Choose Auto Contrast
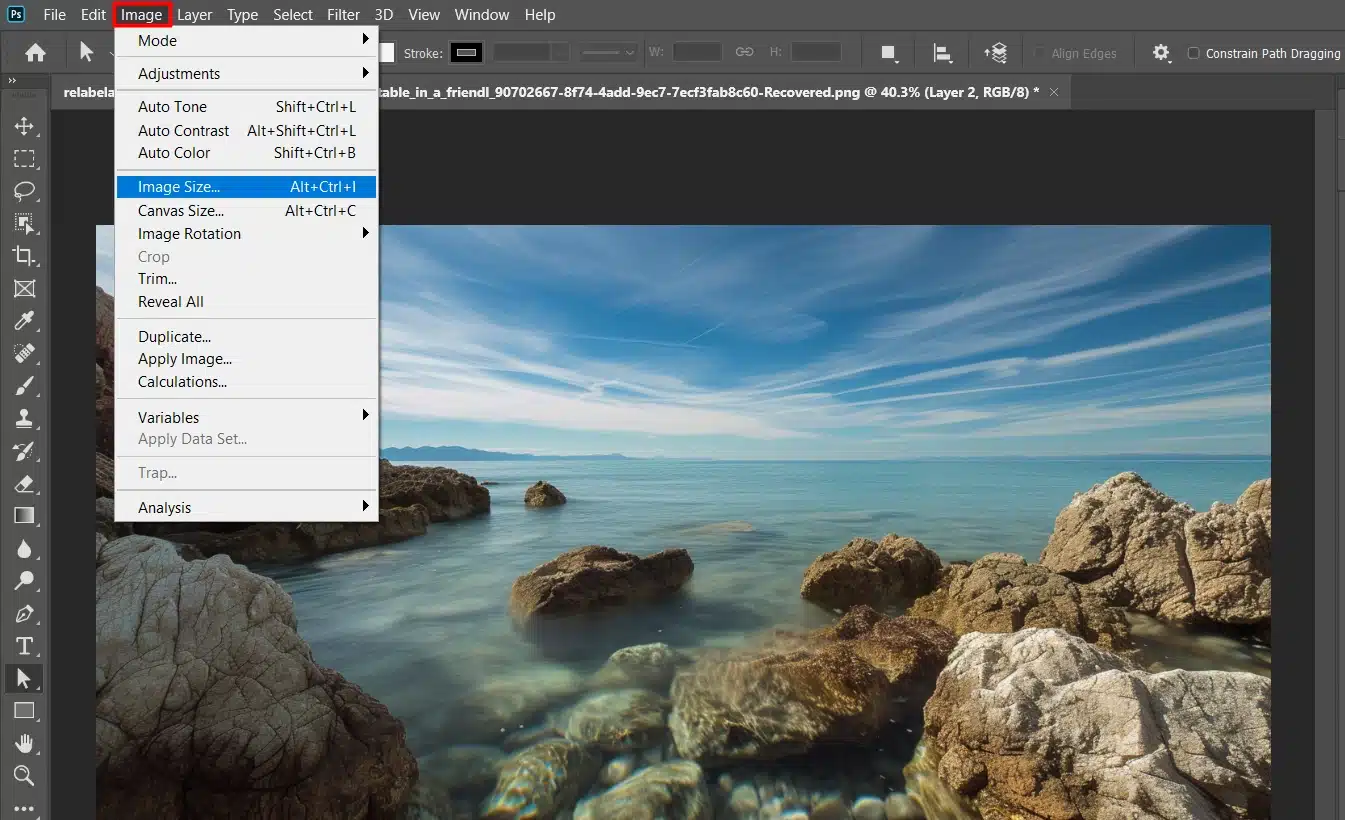The width and height of the screenshot is (1345, 820). click(x=246, y=130)
